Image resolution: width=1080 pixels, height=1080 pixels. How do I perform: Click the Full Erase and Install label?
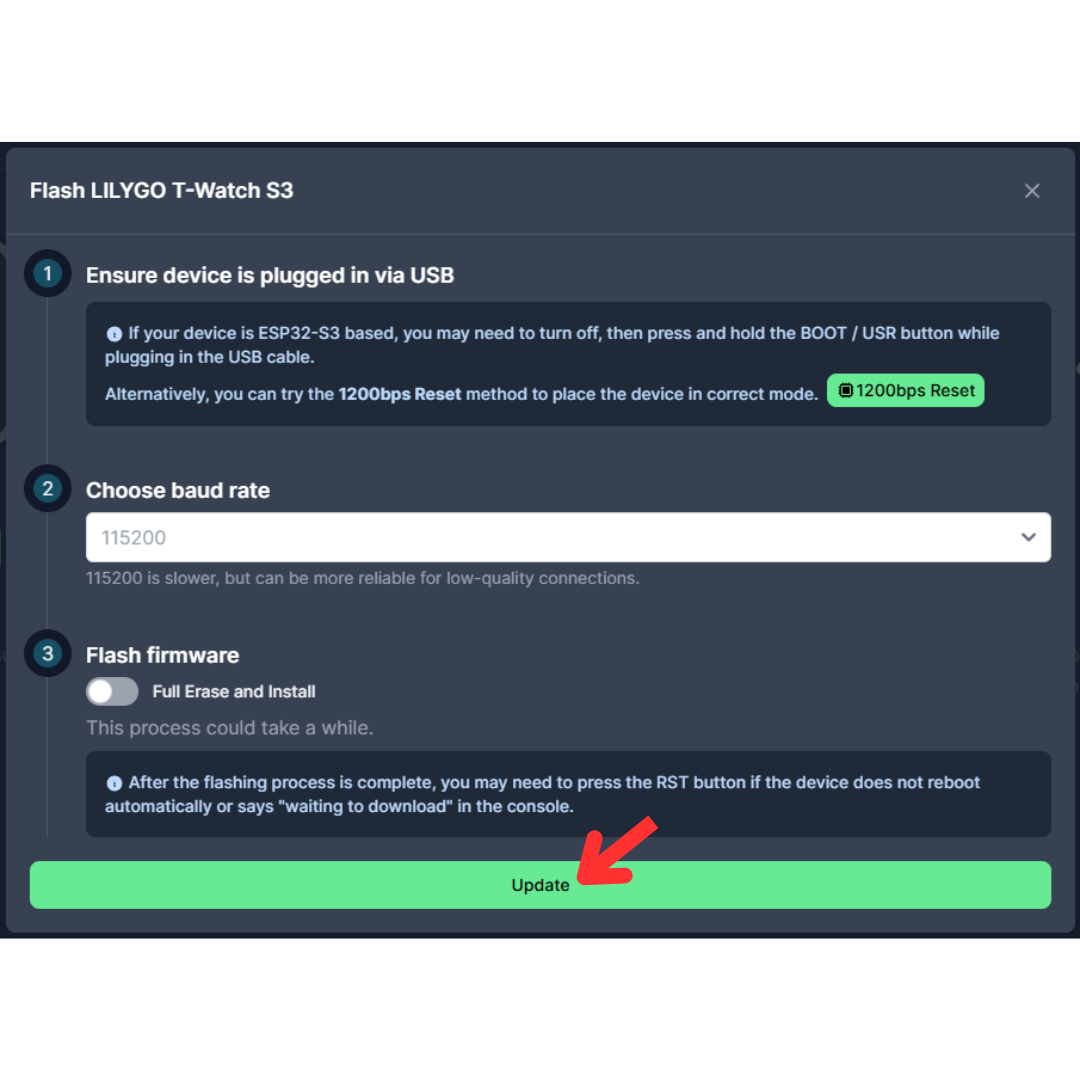click(x=233, y=692)
